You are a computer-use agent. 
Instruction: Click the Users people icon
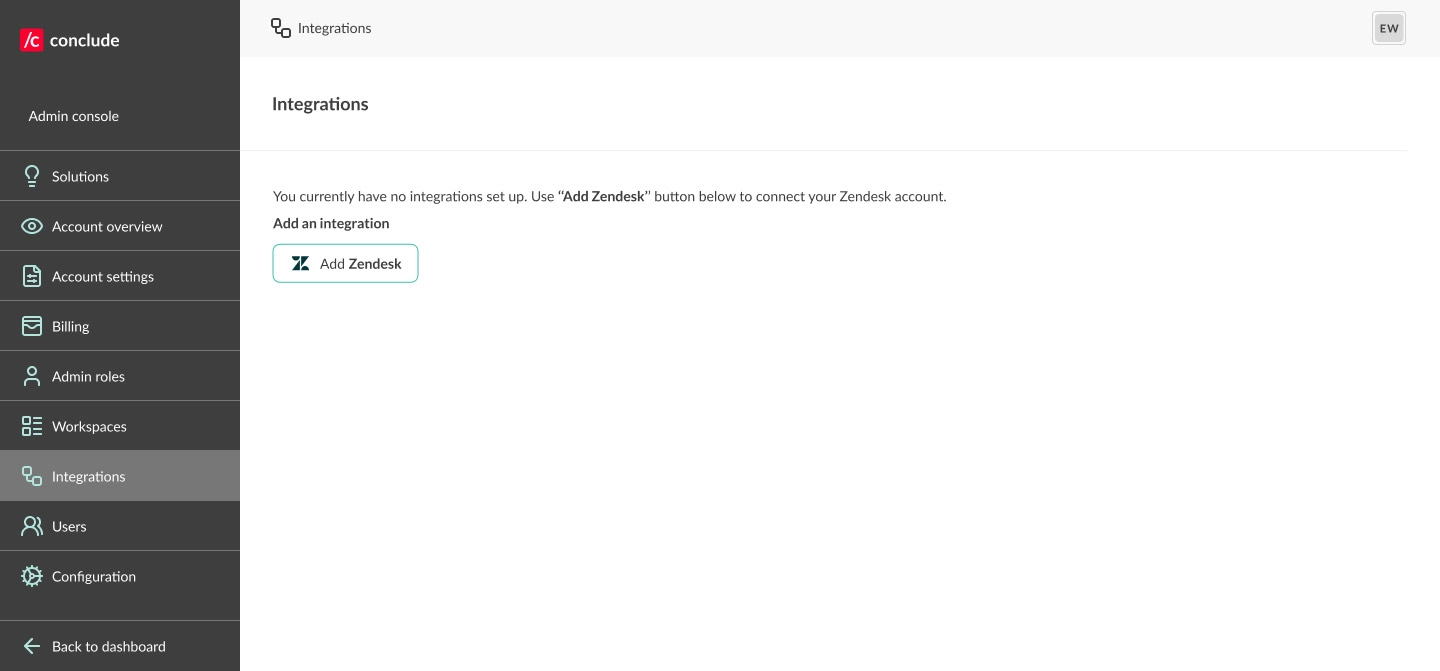pos(32,526)
